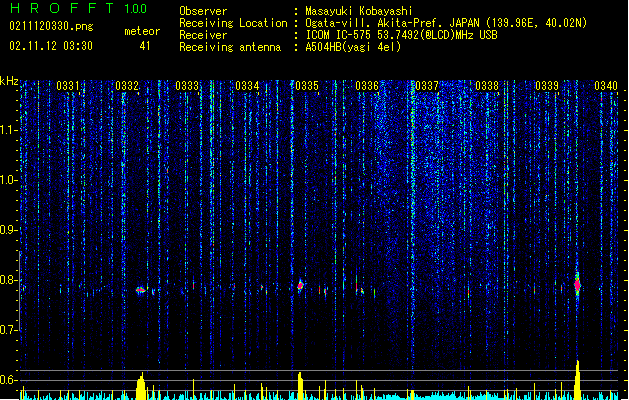Click the meteor echo just after 0332
This screenshot has width=629, height=400.
(x=140, y=290)
